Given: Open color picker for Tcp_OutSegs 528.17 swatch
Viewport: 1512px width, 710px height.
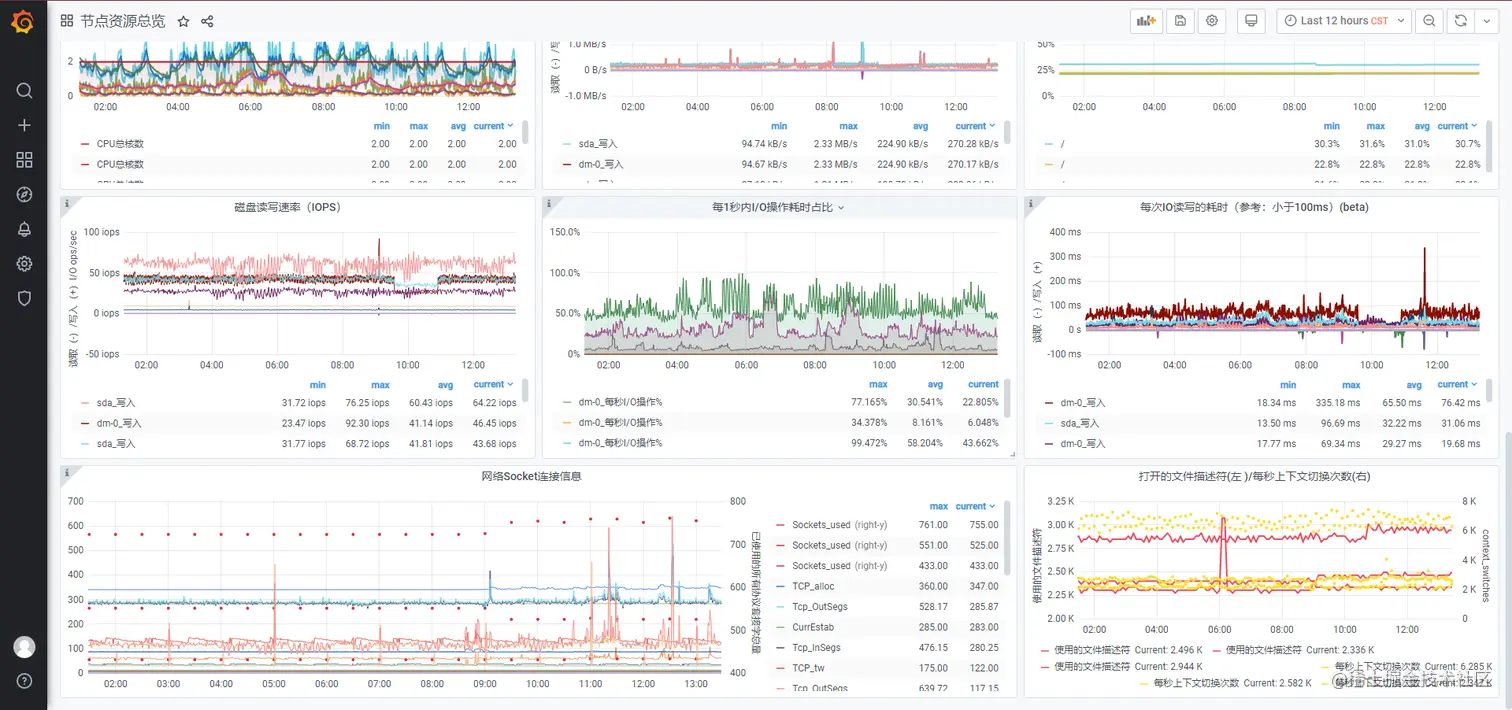Looking at the screenshot, I should [780, 607].
